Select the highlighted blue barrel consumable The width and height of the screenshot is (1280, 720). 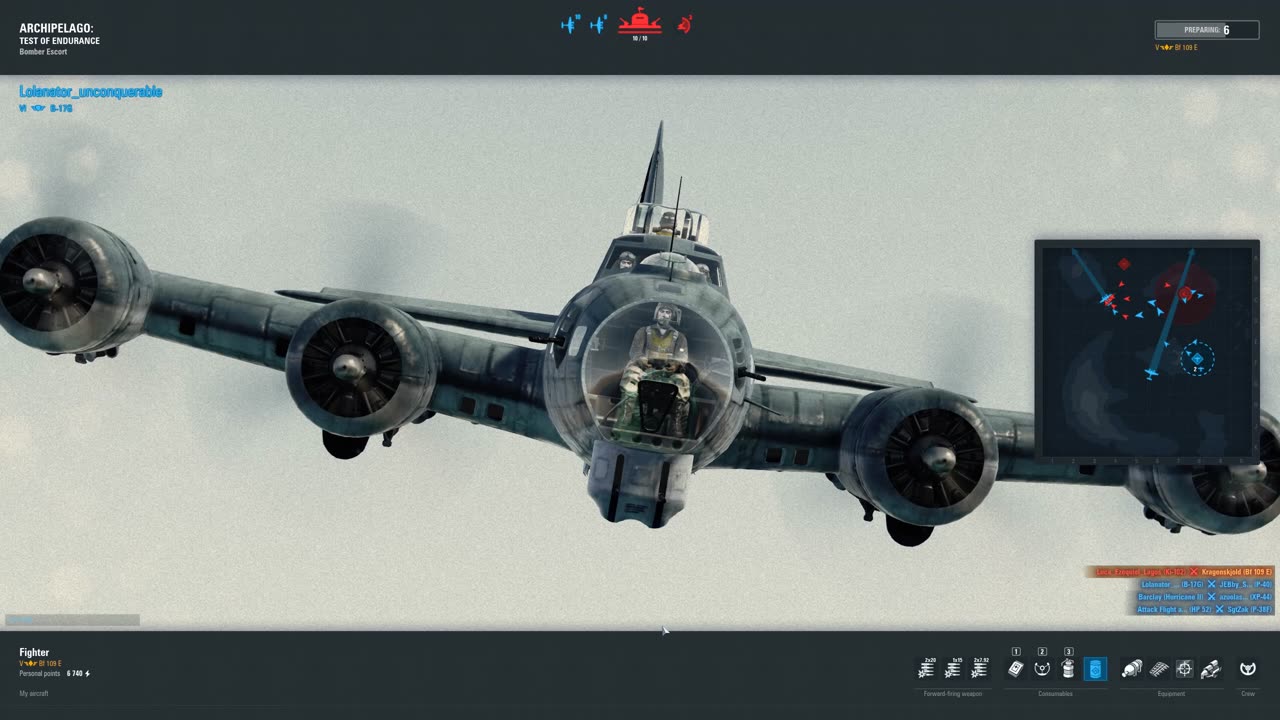click(1095, 669)
